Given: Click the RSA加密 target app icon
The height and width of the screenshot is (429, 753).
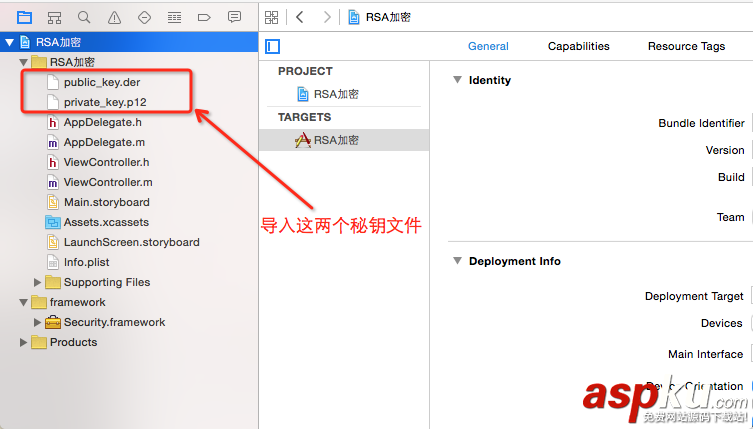Looking at the screenshot, I should pyautogui.click(x=303, y=140).
